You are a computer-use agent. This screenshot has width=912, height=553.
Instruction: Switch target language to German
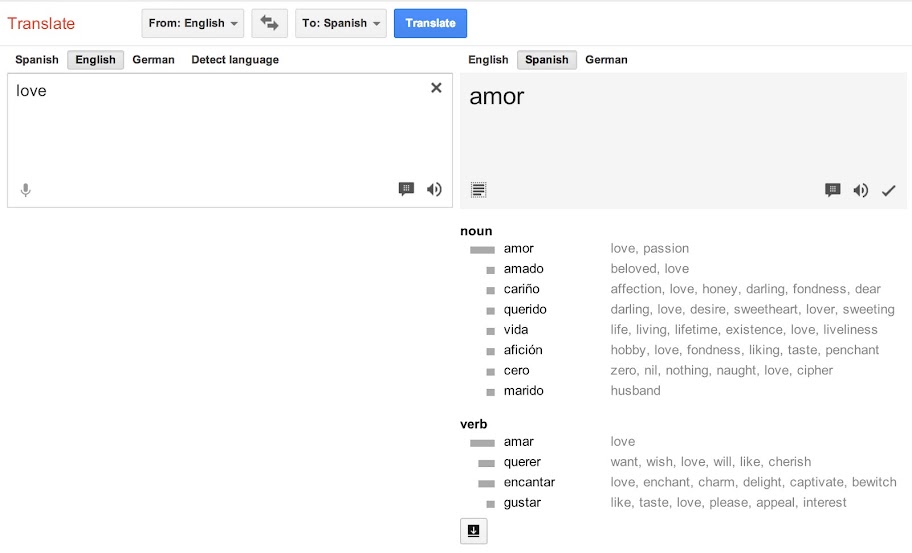pos(606,60)
